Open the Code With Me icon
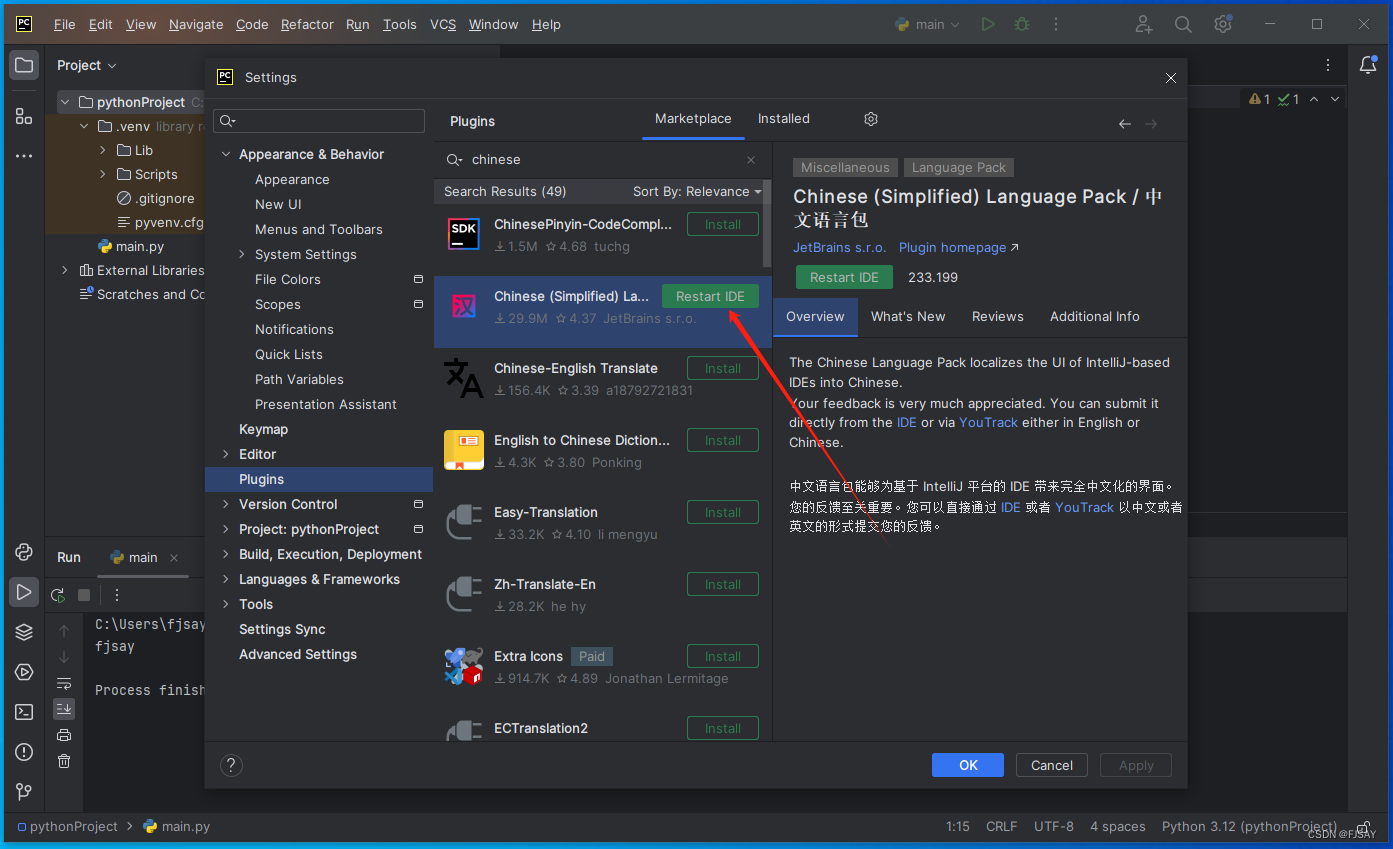Image resolution: width=1393 pixels, height=849 pixels. click(1144, 24)
